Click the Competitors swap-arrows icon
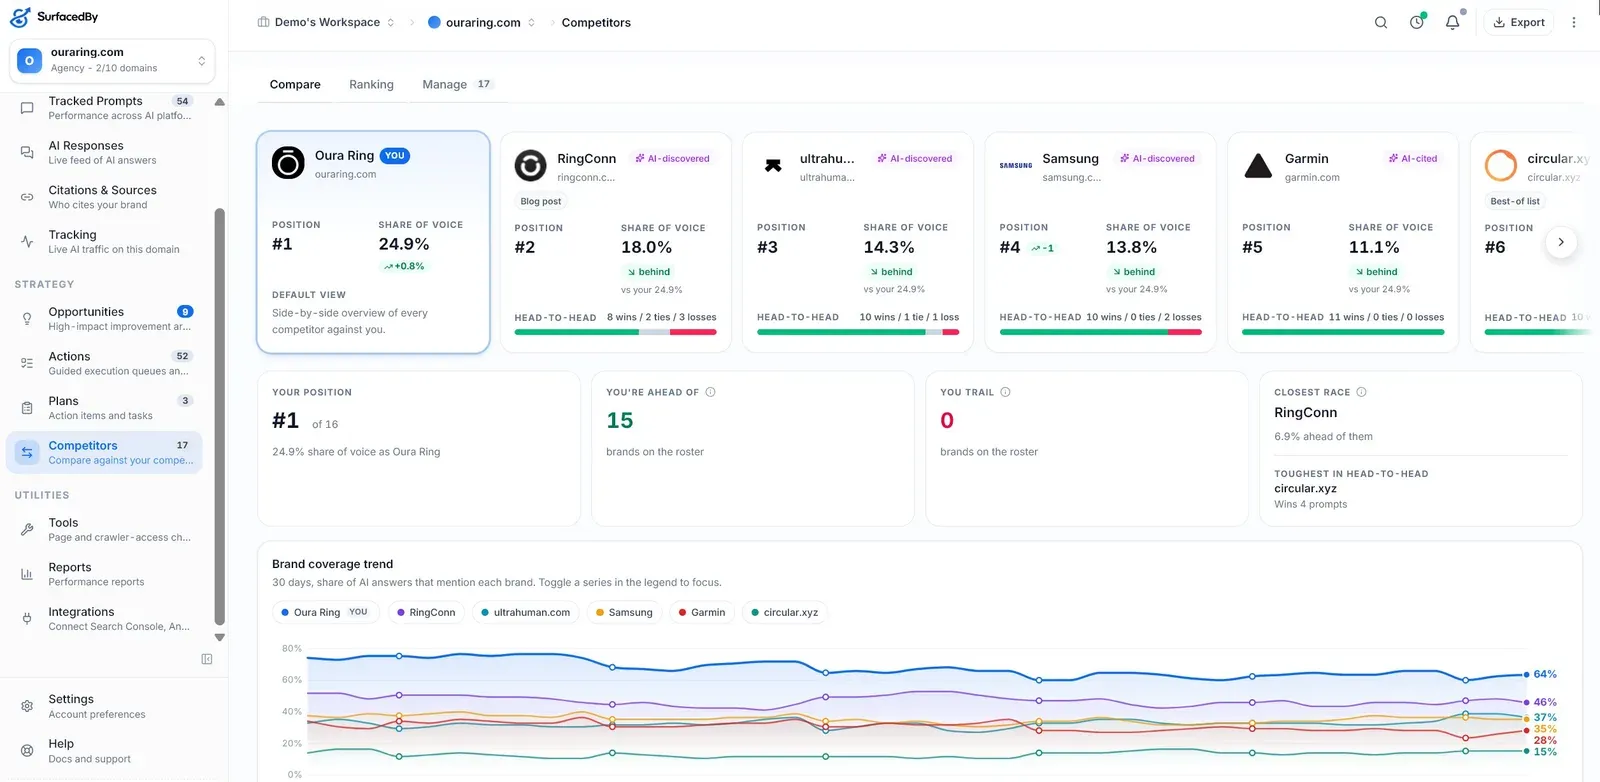The width and height of the screenshot is (1600, 782). click(27, 452)
